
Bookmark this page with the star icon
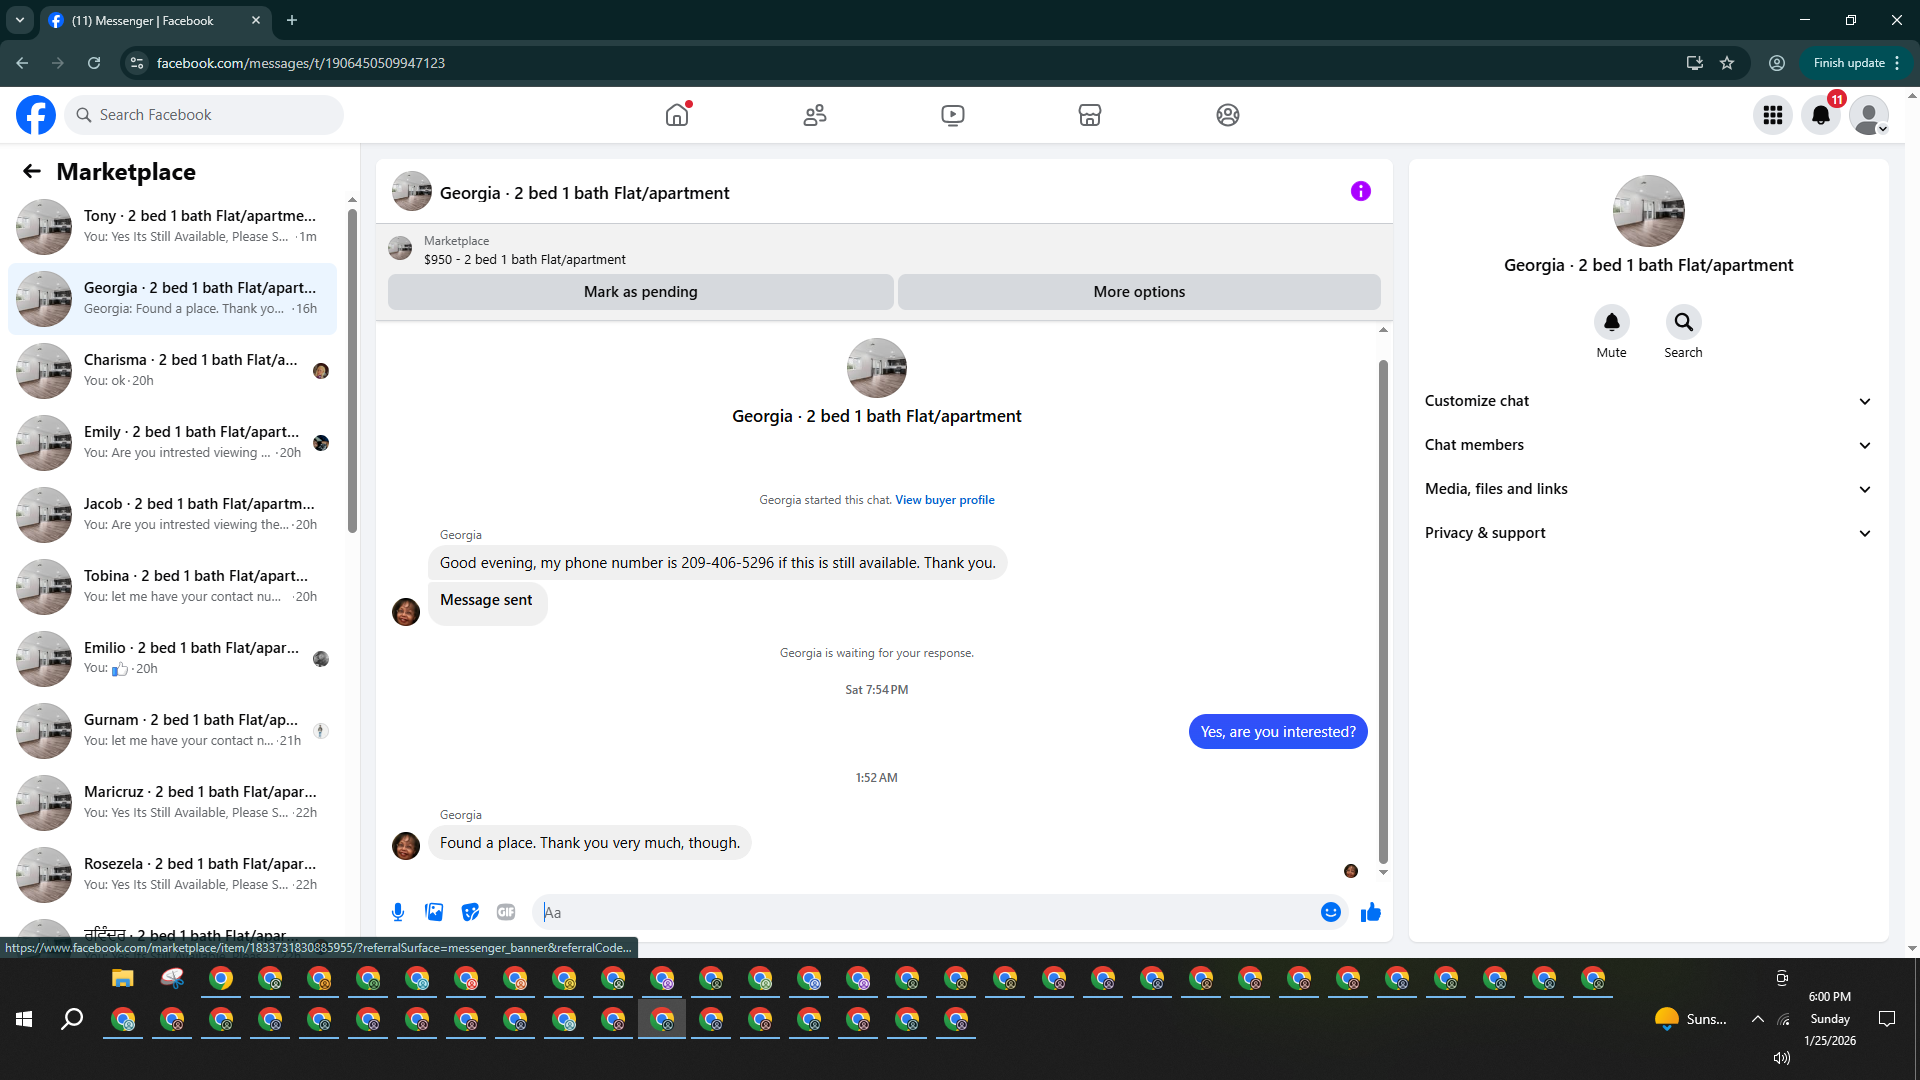[x=1727, y=63]
